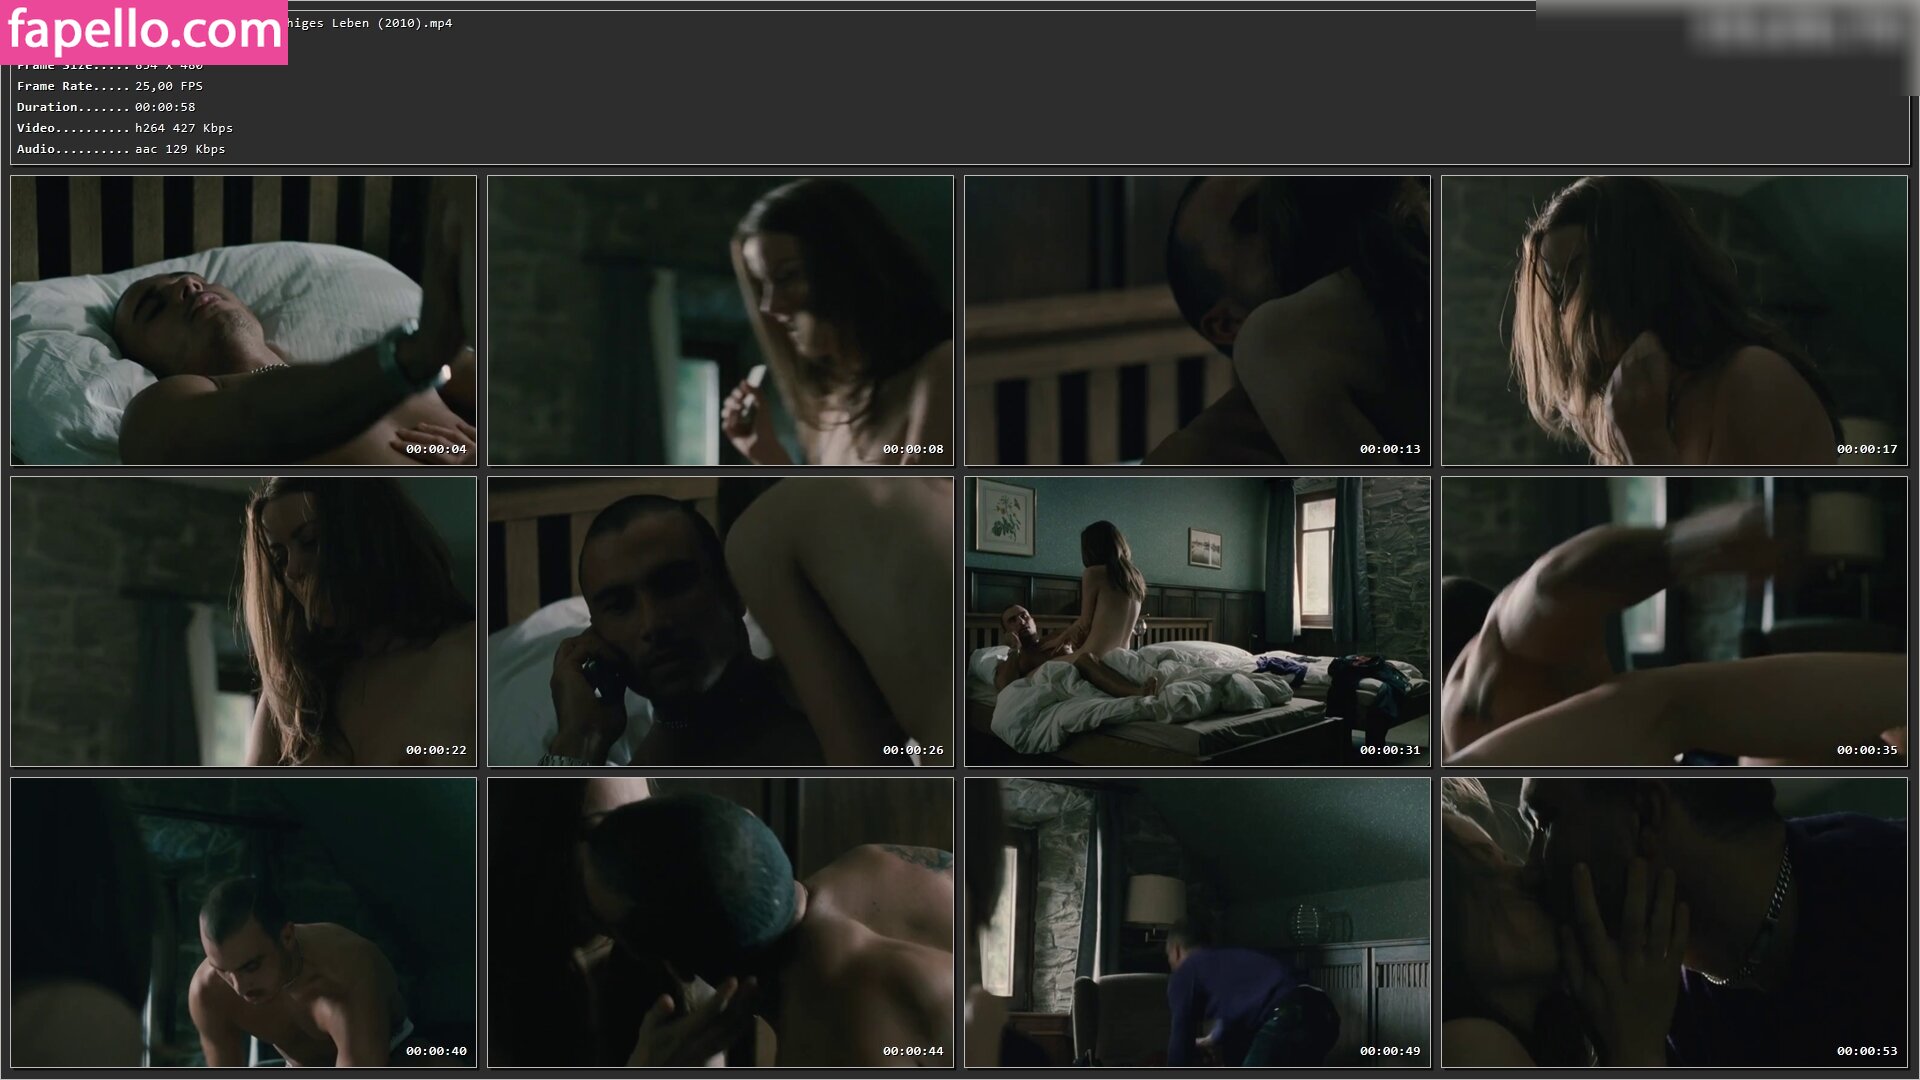Click the Frame Rate 25,00 FPS line
1920x1080 pixels.
click(x=109, y=86)
